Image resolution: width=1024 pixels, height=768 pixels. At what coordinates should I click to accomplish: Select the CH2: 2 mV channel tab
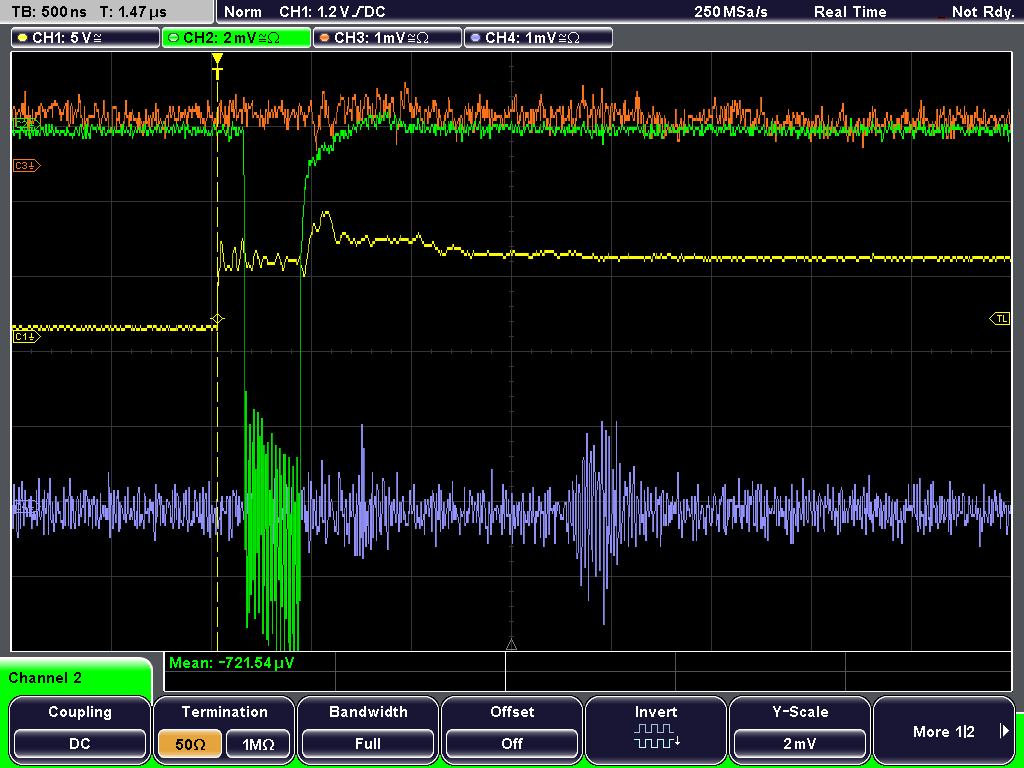[236, 38]
